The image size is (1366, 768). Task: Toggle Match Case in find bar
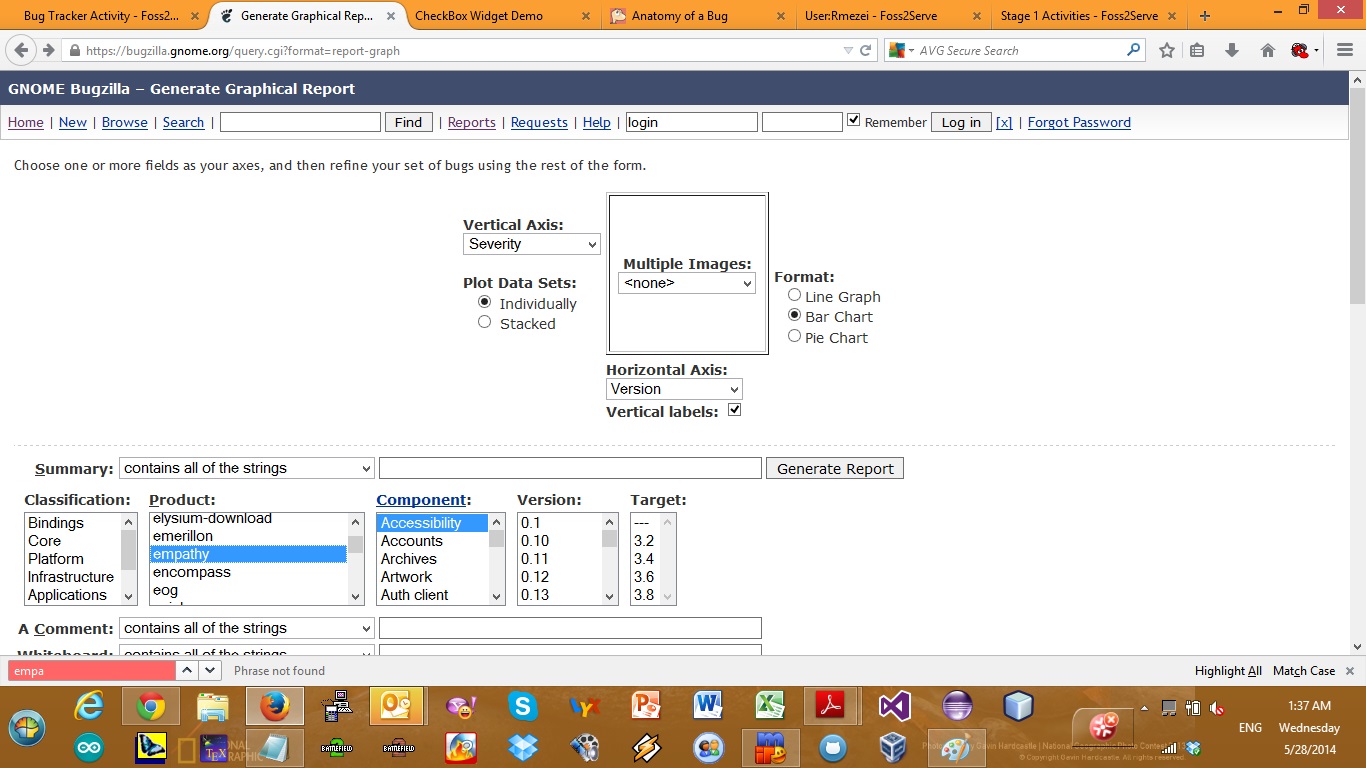pyautogui.click(x=1304, y=671)
